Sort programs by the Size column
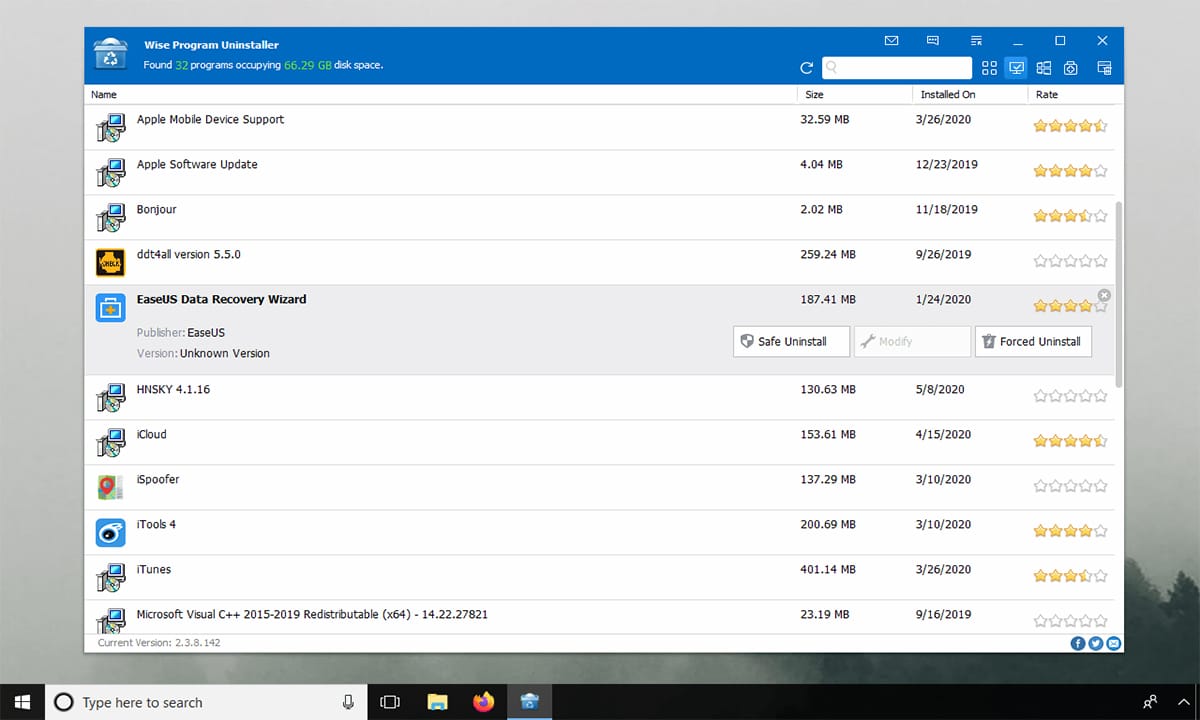The width and height of the screenshot is (1200, 720). pyautogui.click(x=814, y=94)
